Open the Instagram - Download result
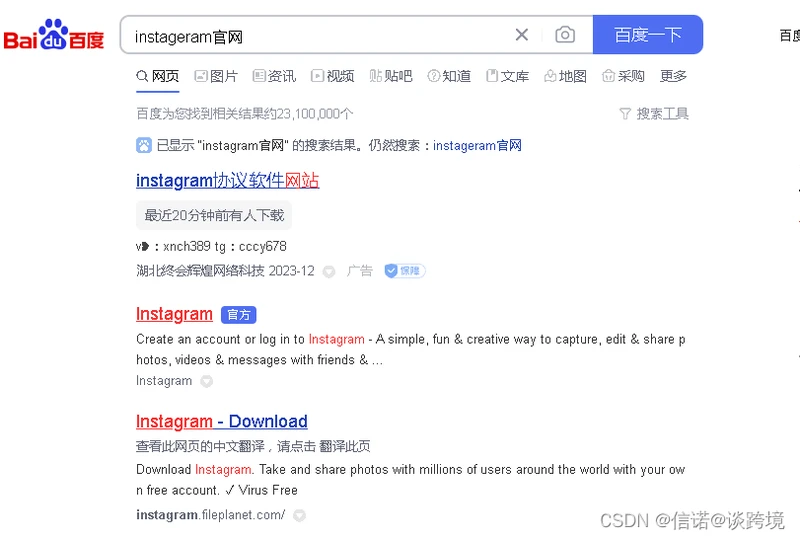This screenshot has height=540, width=800. coord(221,422)
